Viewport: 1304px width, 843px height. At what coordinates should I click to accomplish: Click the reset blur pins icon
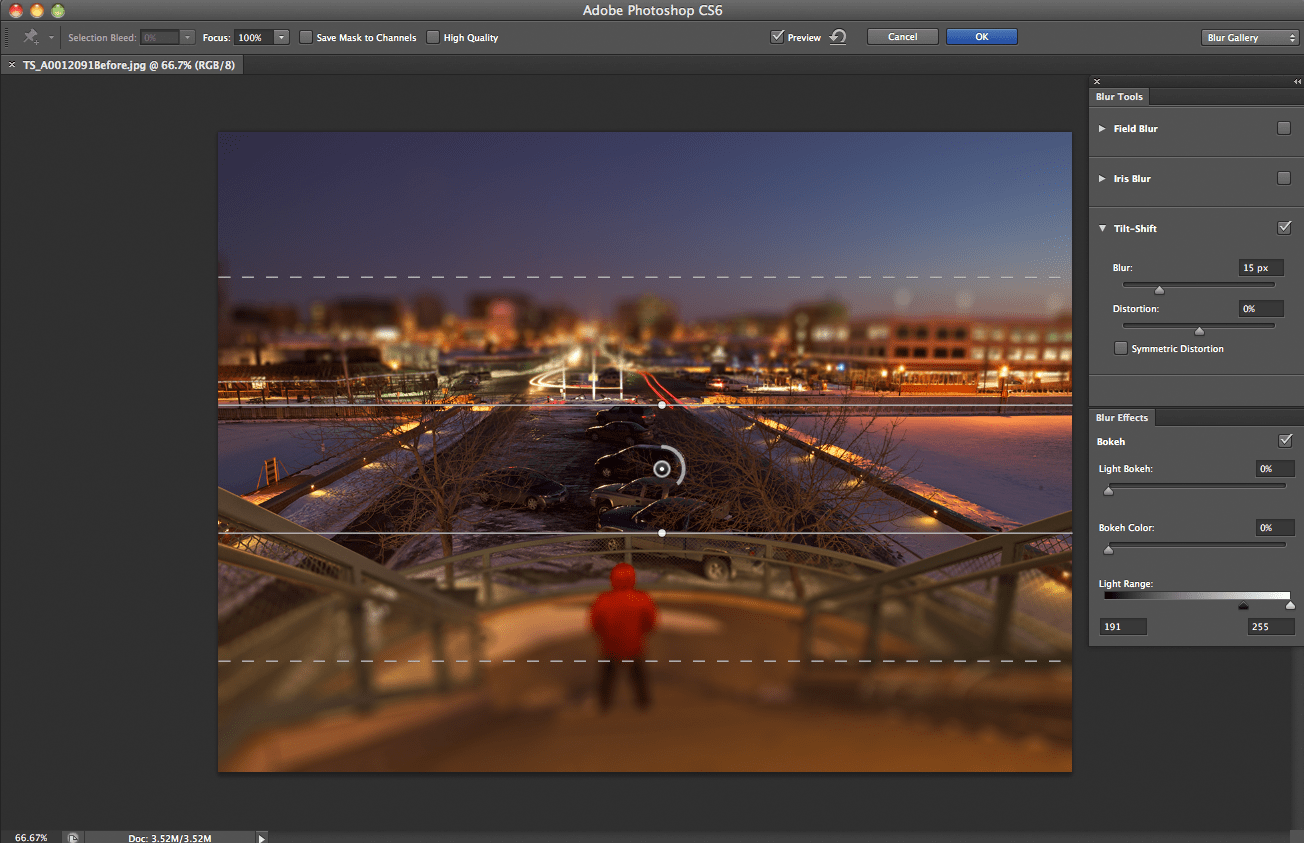838,37
